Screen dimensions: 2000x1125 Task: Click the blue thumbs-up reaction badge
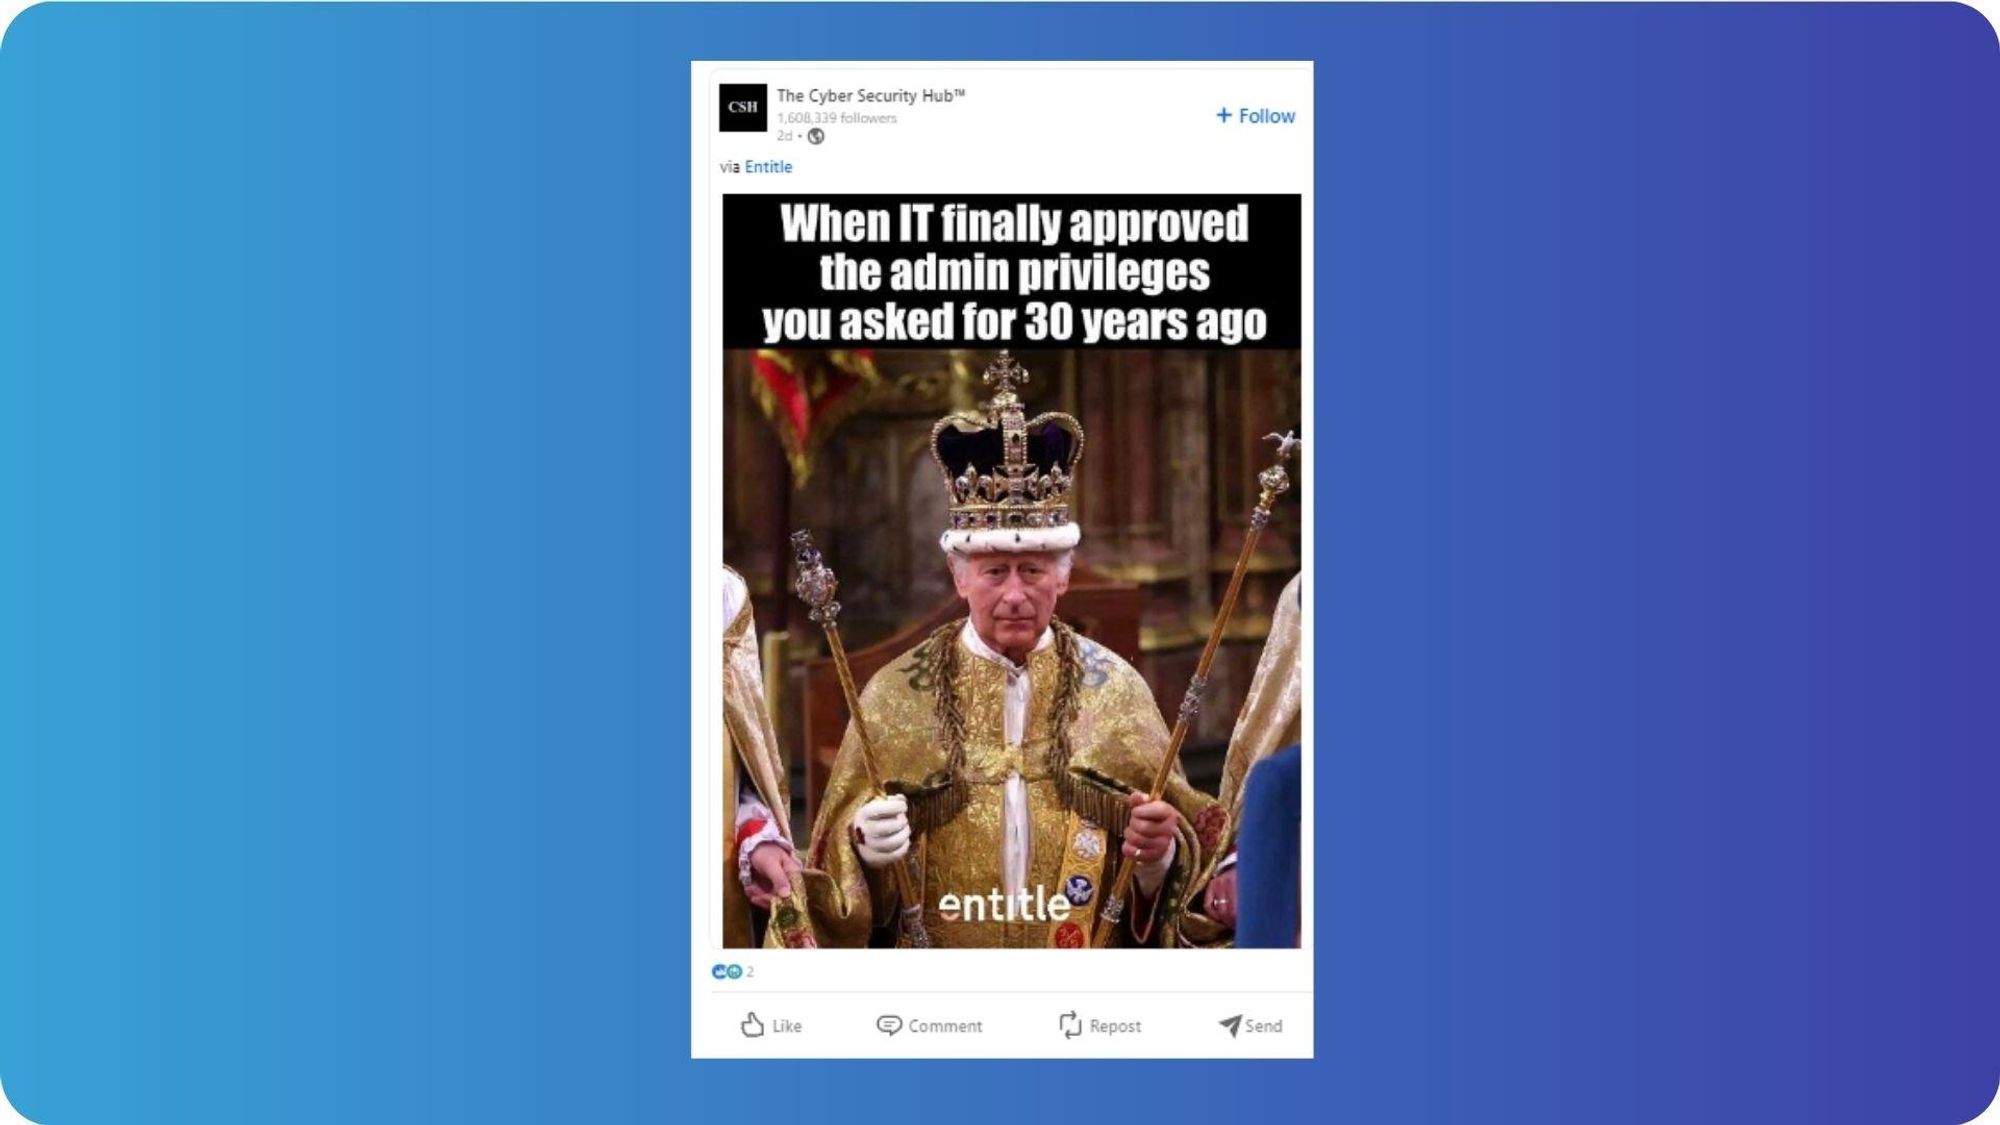[718, 972]
